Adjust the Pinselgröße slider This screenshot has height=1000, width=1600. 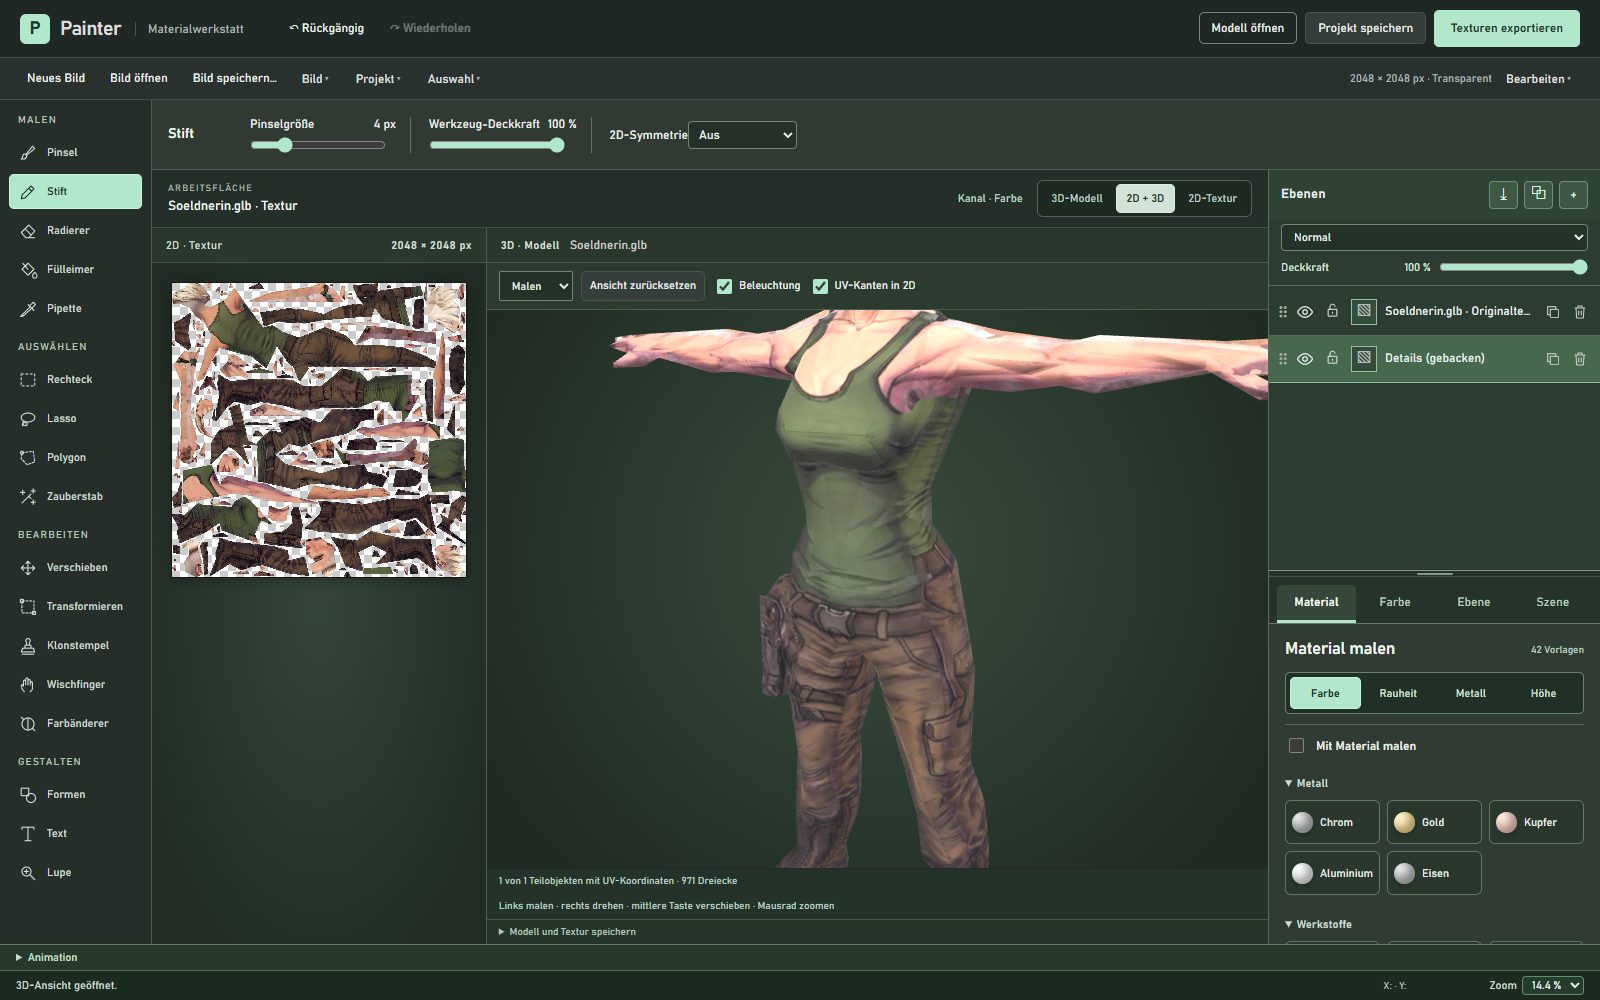click(x=317, y=145)
